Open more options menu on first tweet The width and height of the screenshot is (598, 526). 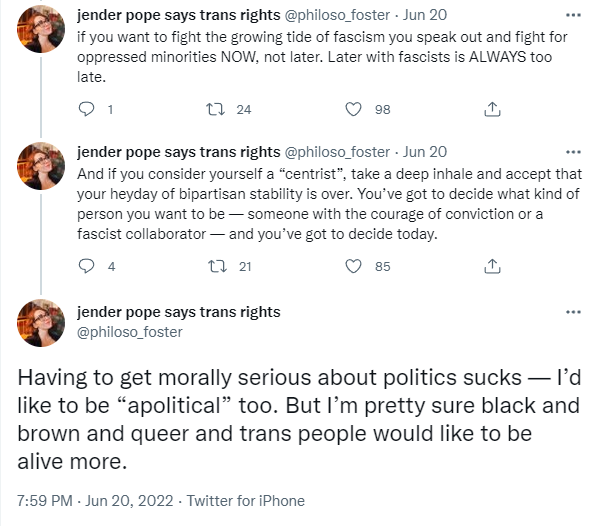pos(573,15)
